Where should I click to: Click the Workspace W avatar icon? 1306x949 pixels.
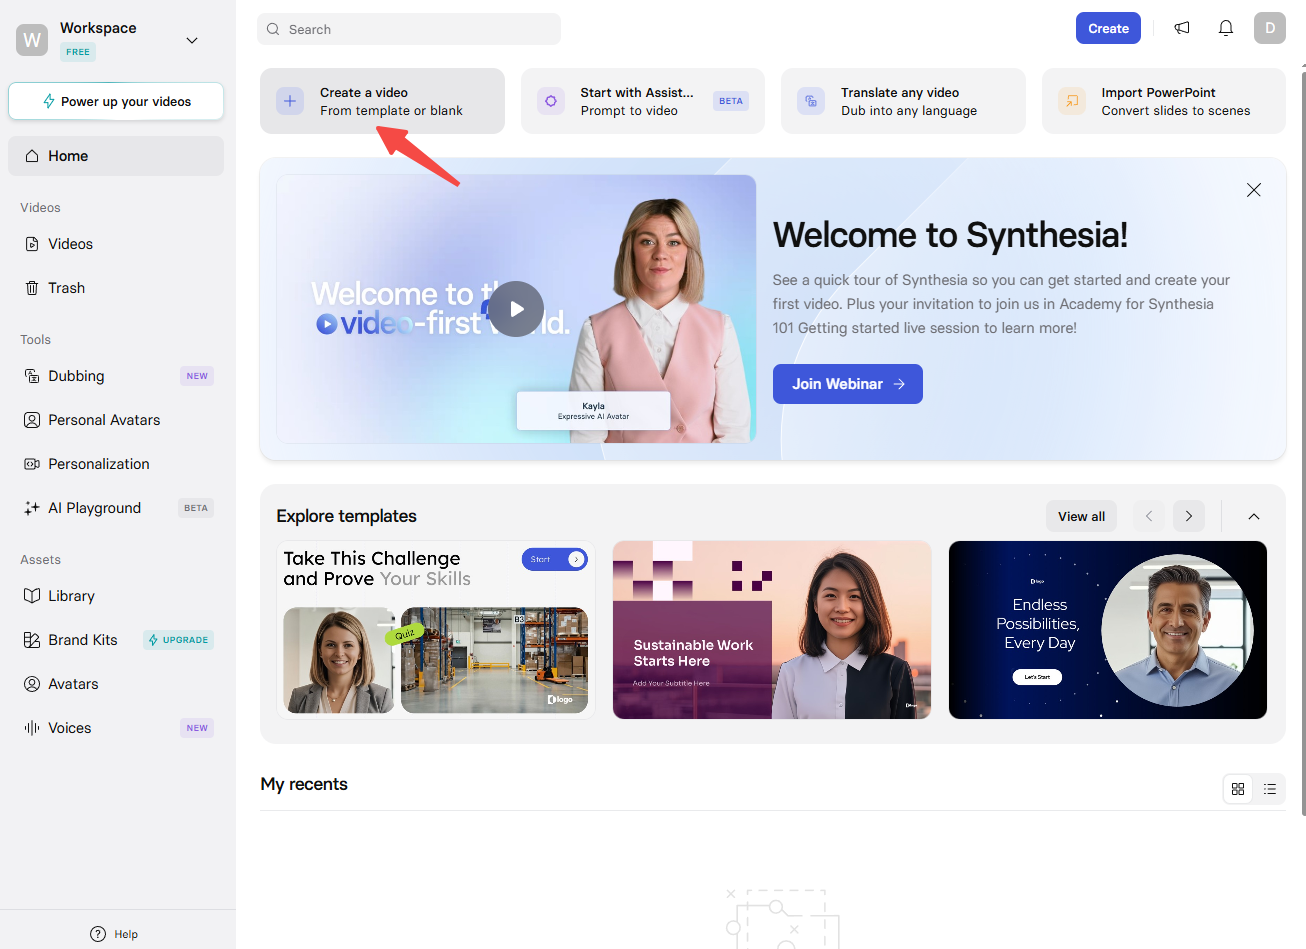pyautogui.click(x=32, y=40)
